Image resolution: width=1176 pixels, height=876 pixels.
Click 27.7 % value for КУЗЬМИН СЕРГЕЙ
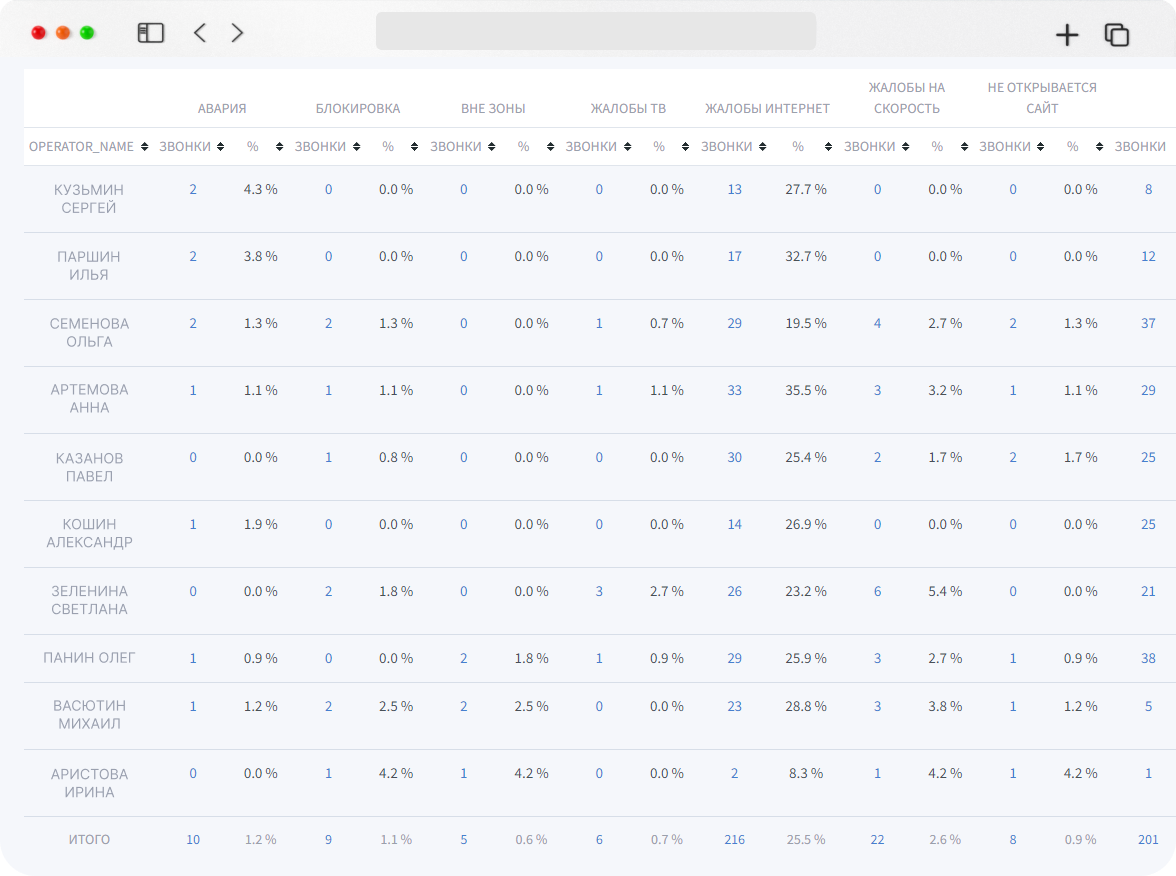coord(806,190)
